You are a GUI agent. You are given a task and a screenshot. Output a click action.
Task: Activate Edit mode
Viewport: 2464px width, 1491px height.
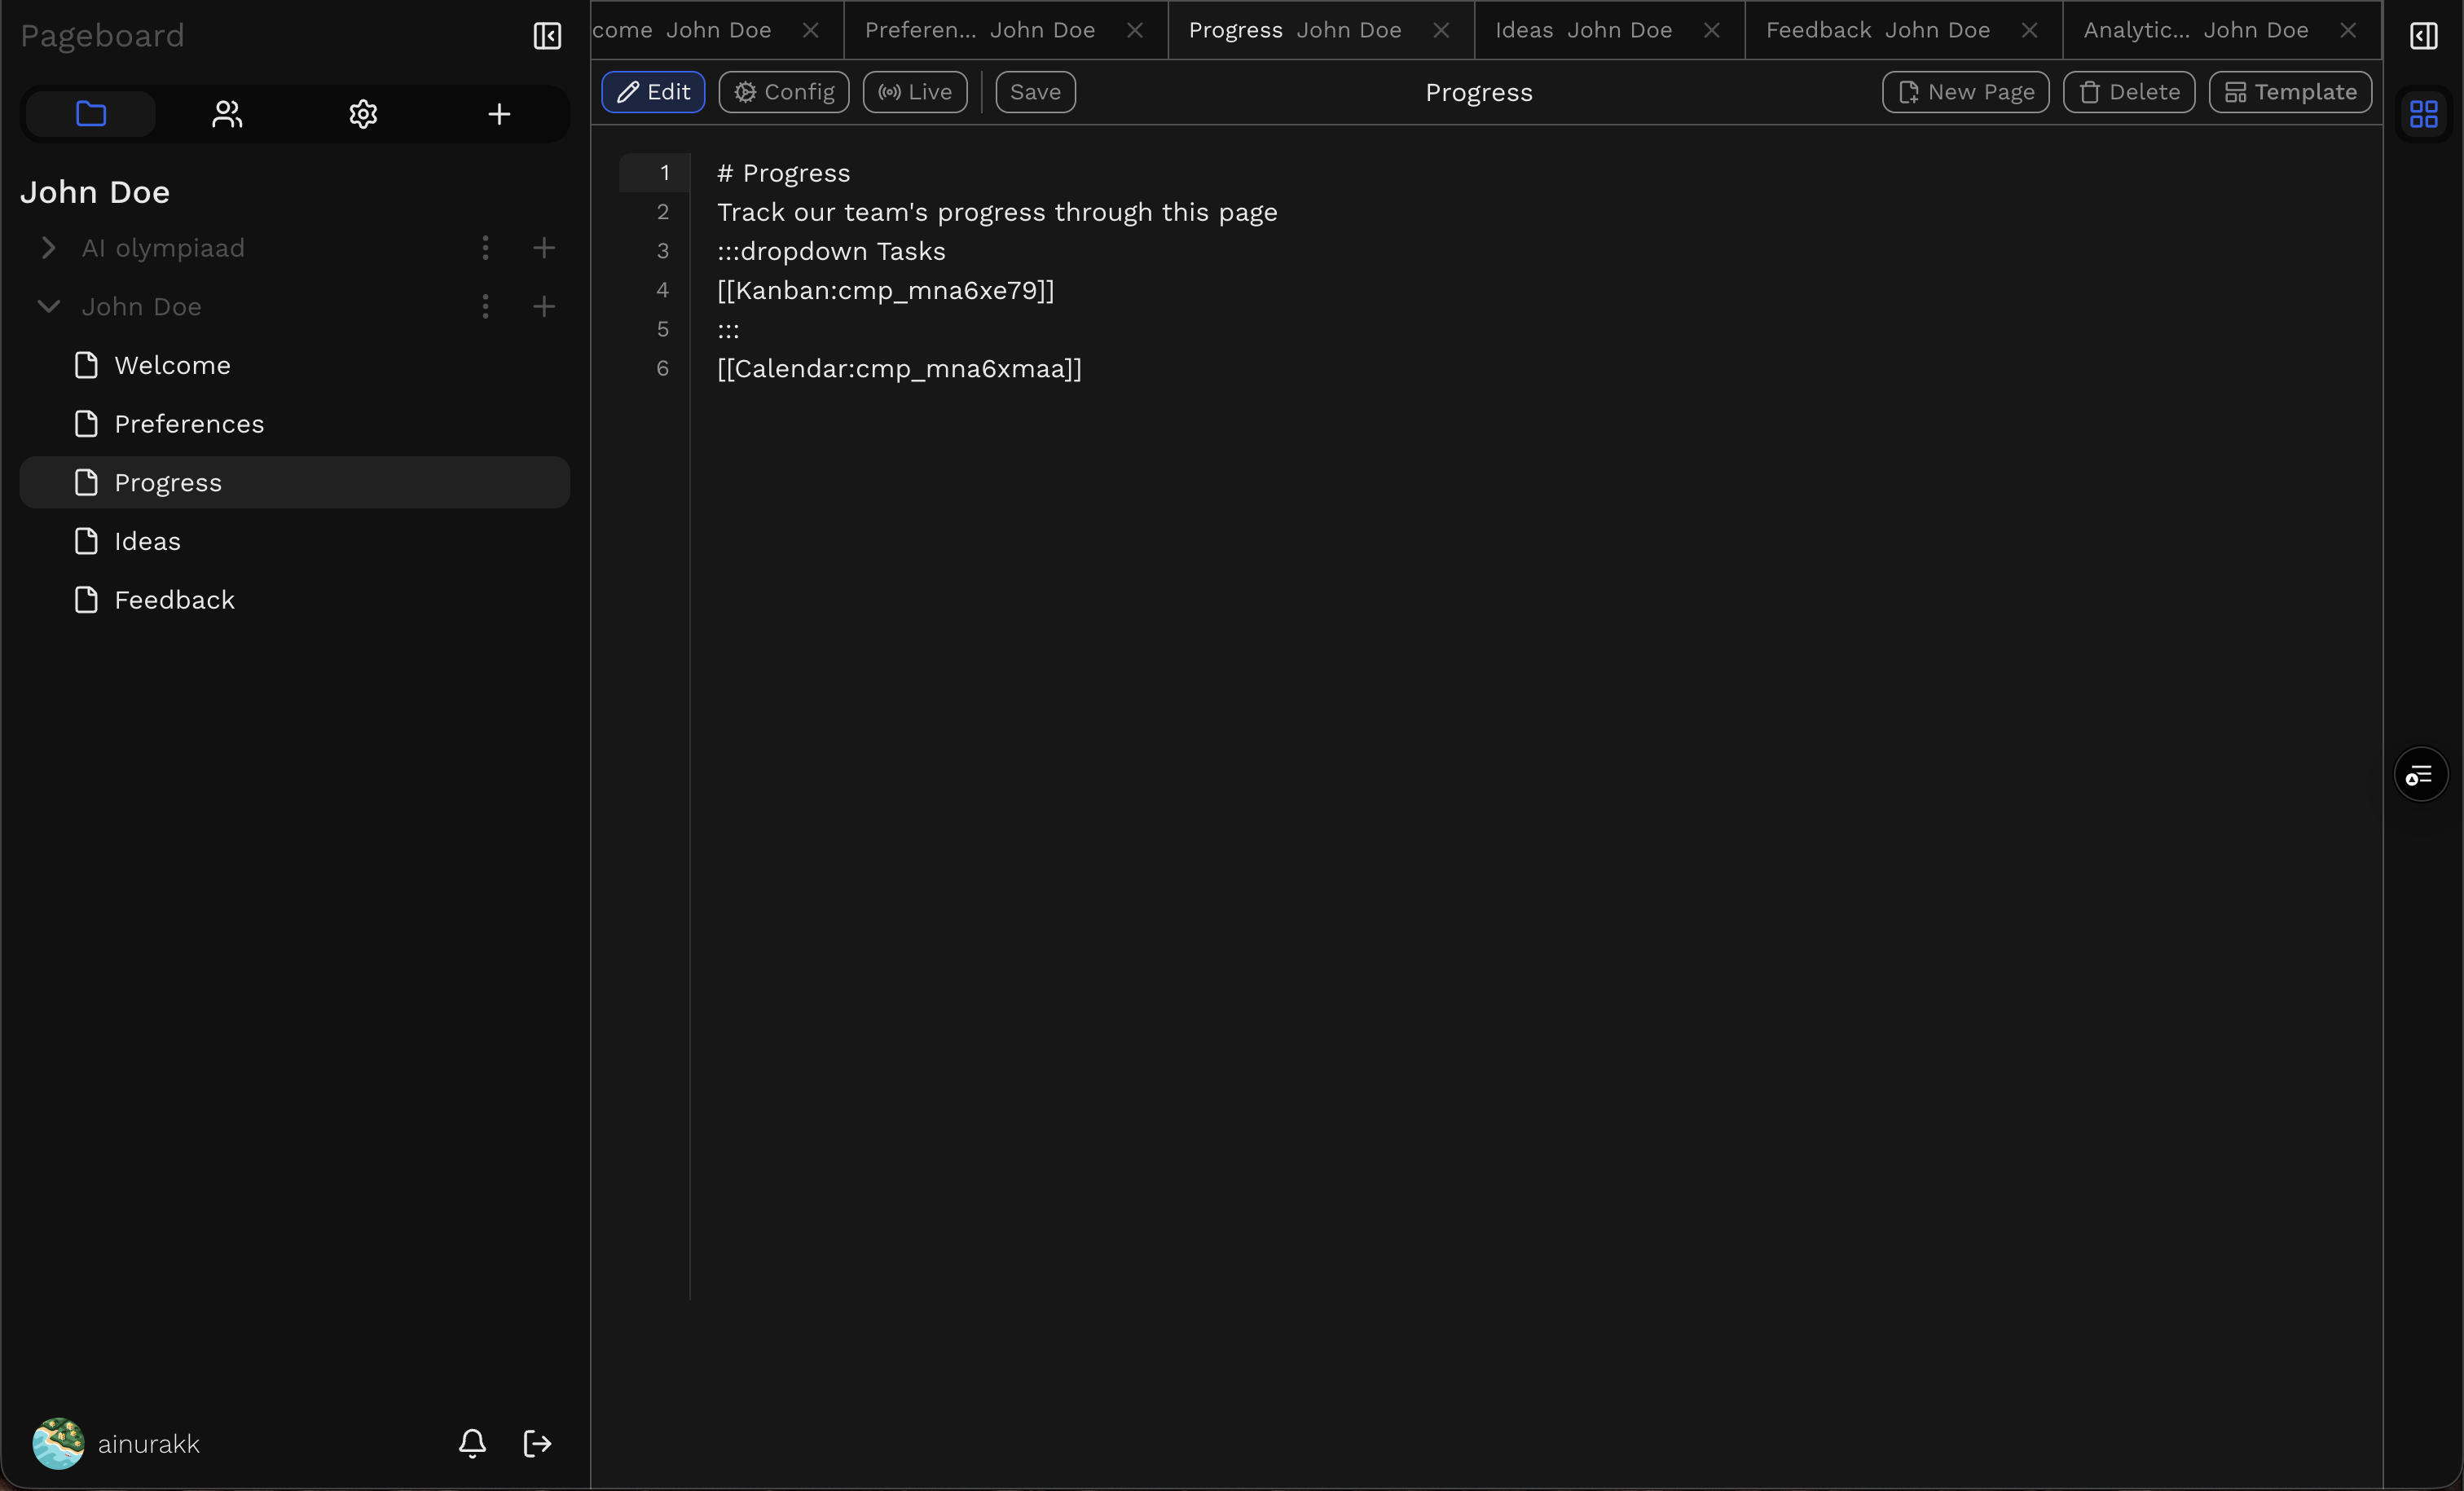point(653,92)
